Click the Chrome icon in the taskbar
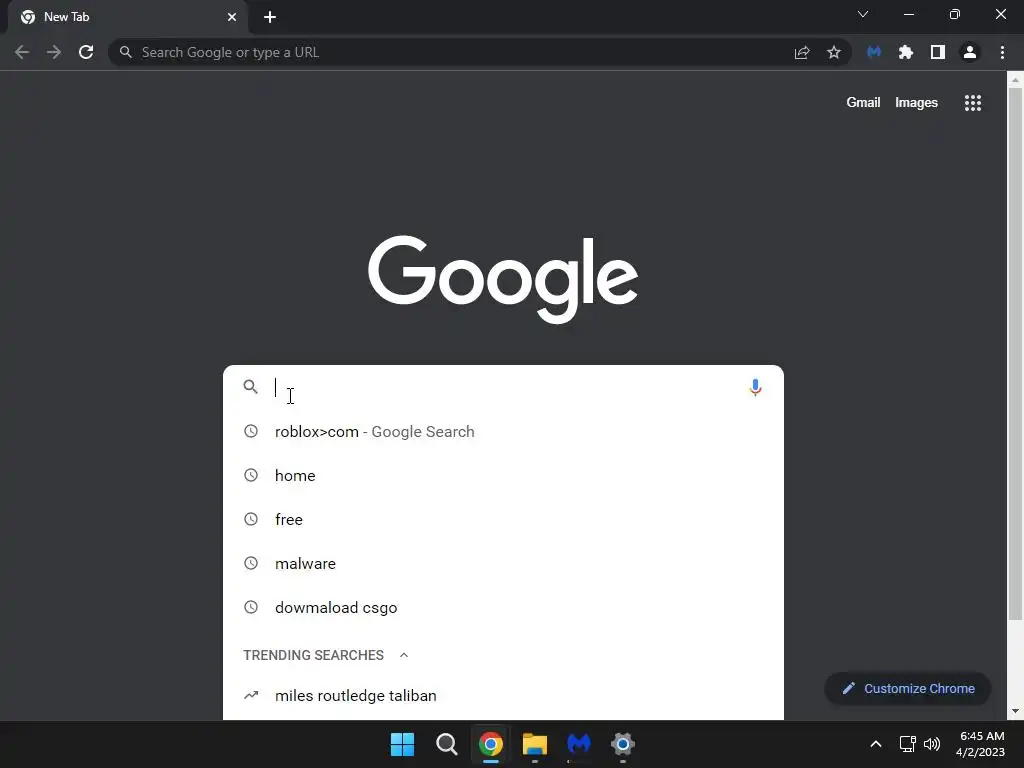This screenshot has height=768, width=1024. pyautogui.click(x=490, y=744)
